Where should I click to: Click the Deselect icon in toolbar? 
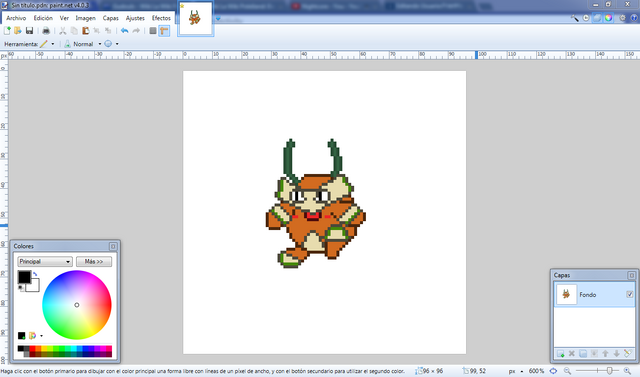(x=108, y=31)
